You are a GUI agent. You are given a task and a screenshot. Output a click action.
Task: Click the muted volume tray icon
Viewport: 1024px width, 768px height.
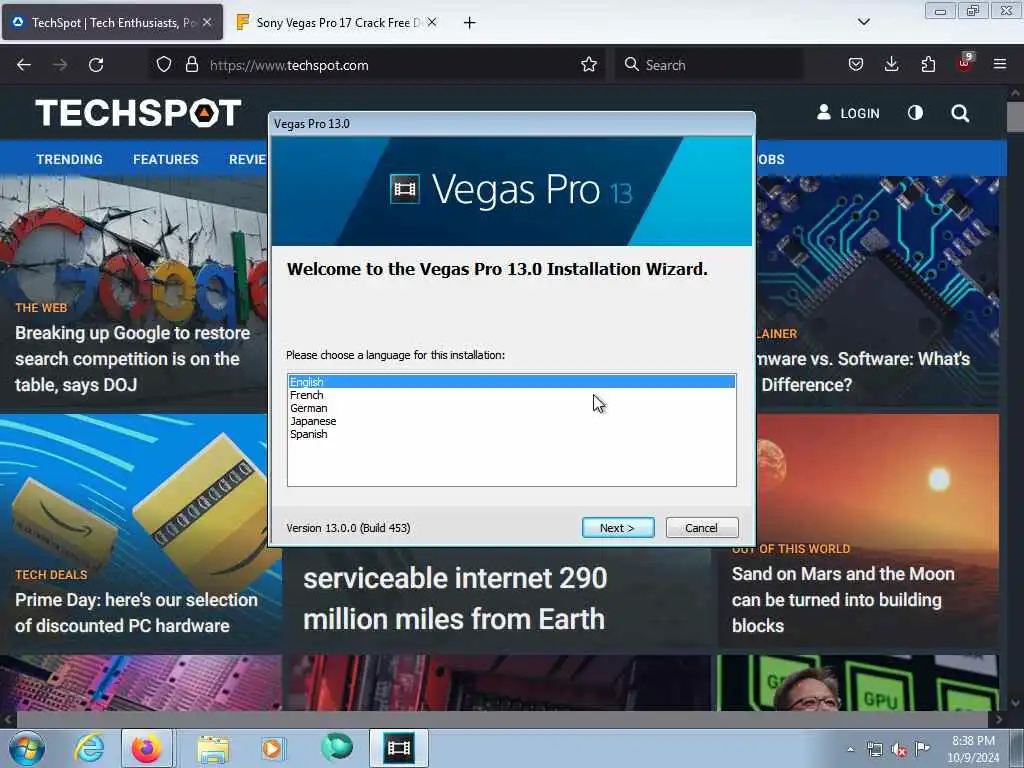tap(899, 749)
